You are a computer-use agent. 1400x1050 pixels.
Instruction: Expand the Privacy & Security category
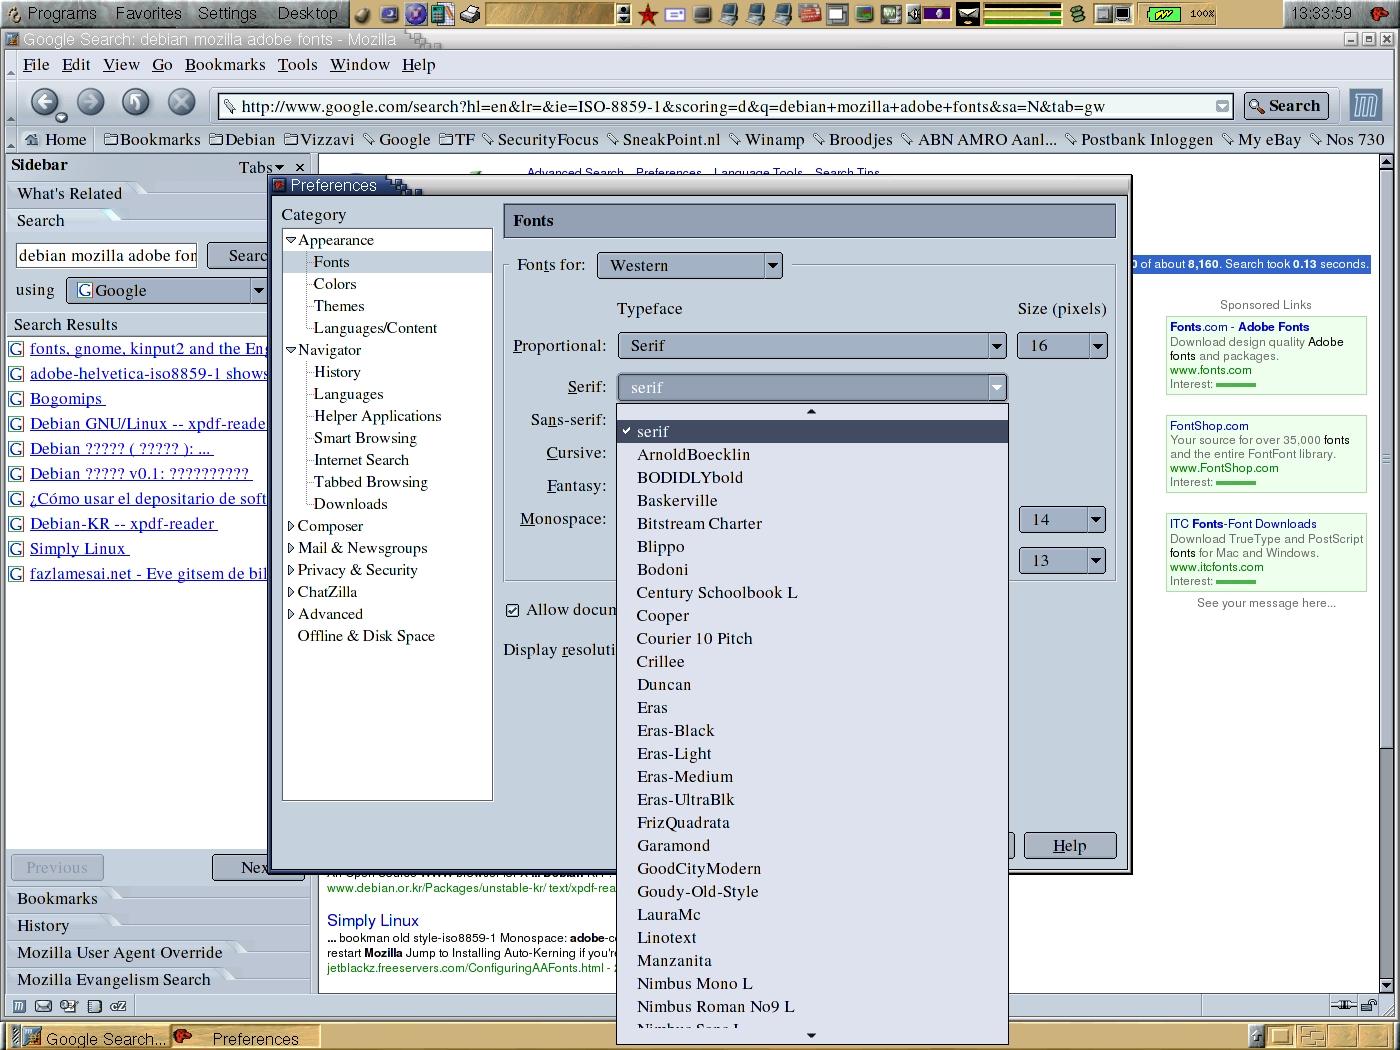point(291,570)
